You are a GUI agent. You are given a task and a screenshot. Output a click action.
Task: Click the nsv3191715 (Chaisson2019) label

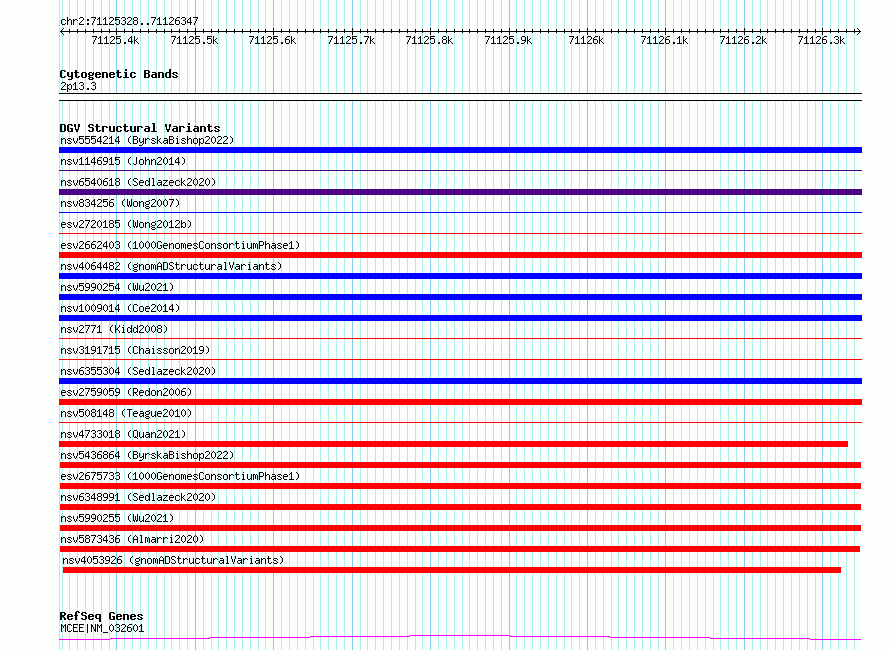point(135,350)
